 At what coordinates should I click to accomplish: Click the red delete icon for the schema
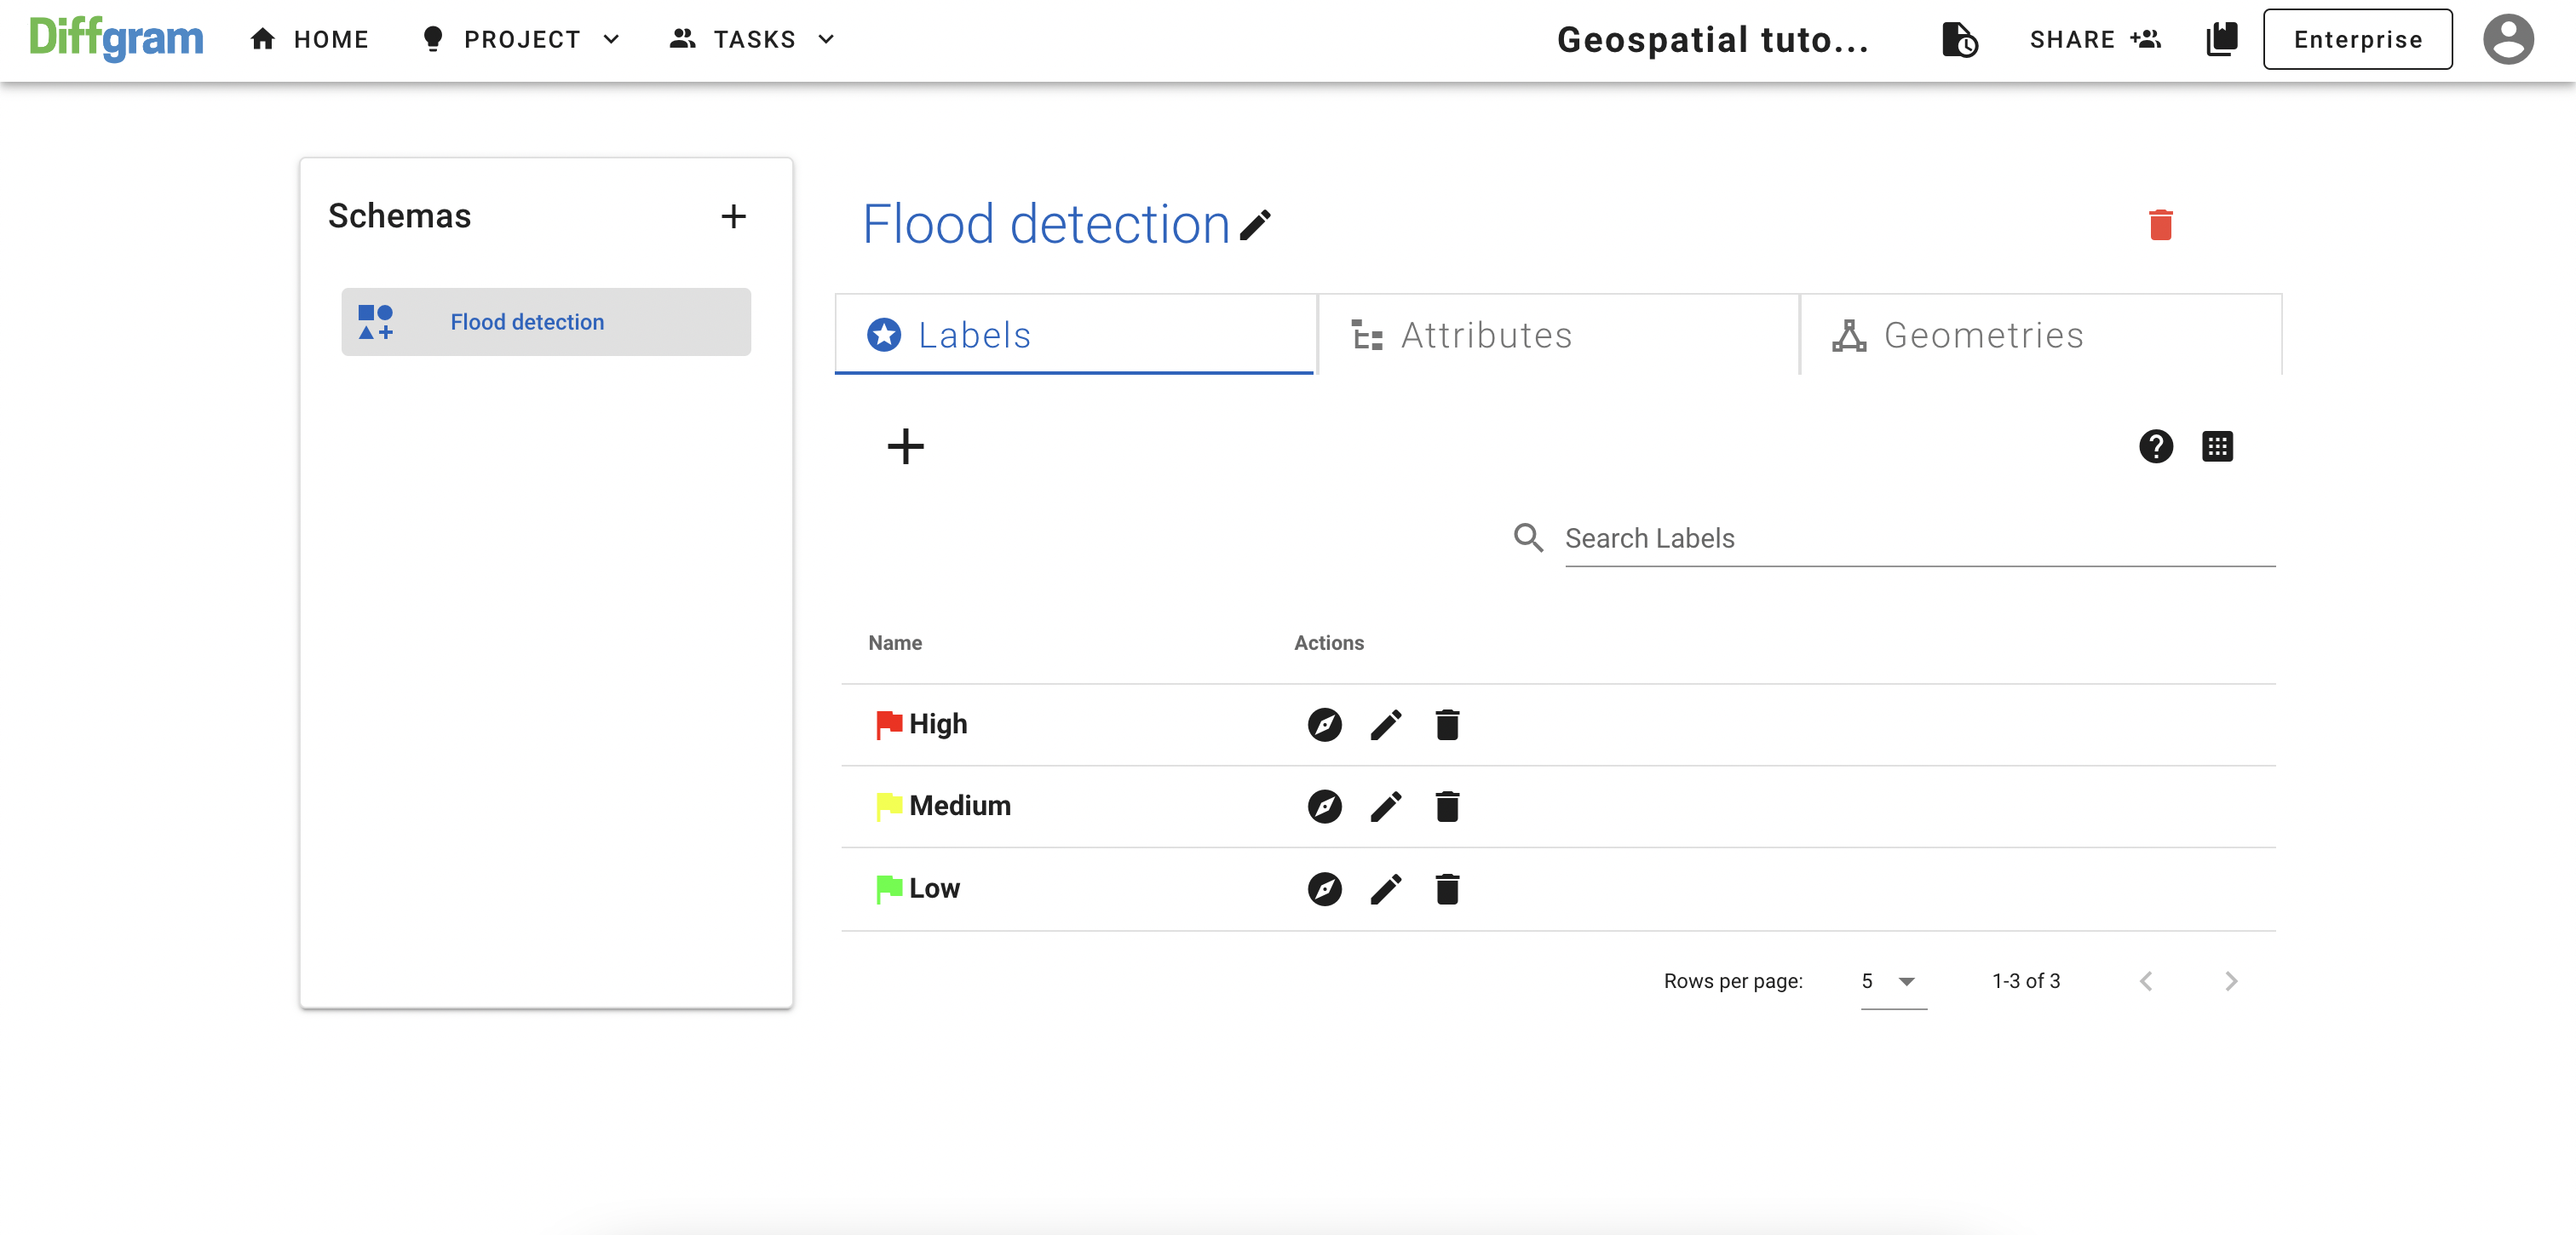pyautogui.click(x=2160, y=225)
